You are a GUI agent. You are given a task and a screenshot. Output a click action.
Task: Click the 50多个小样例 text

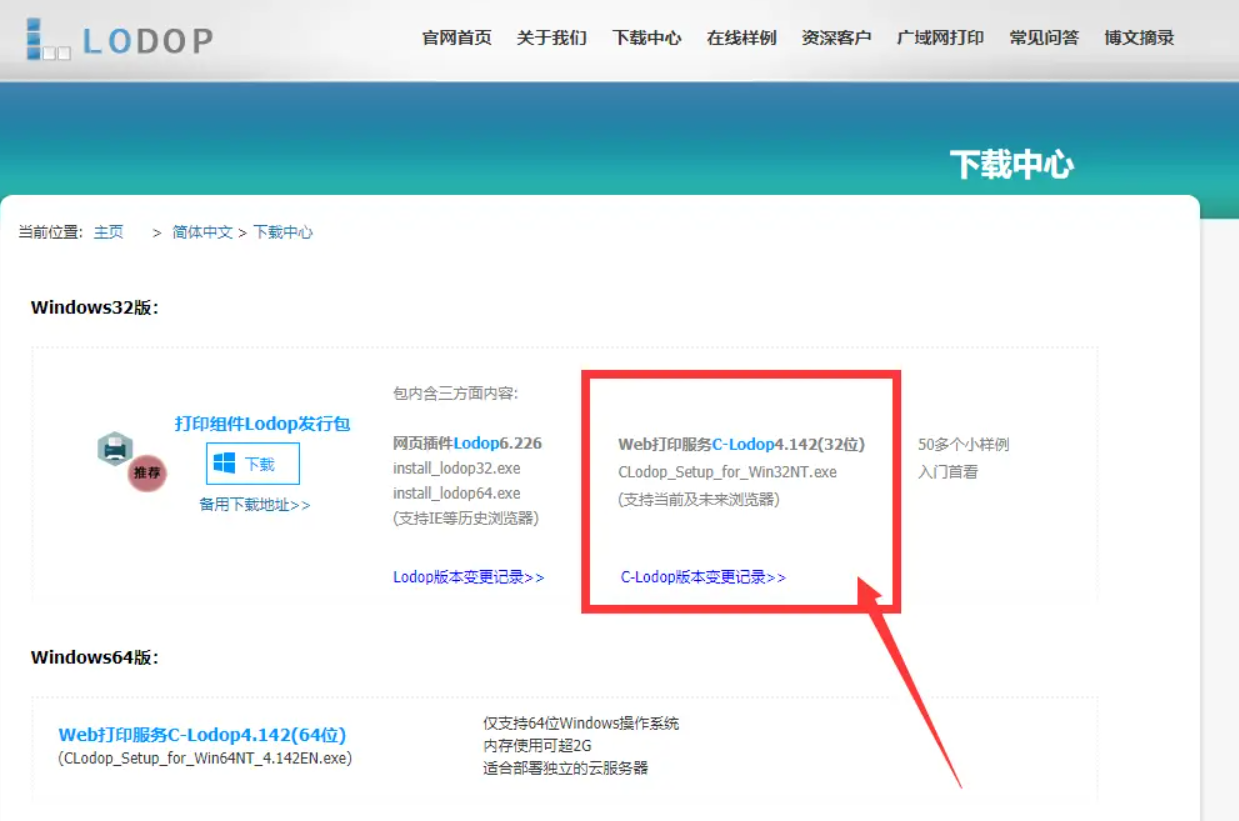coord(964,445)
